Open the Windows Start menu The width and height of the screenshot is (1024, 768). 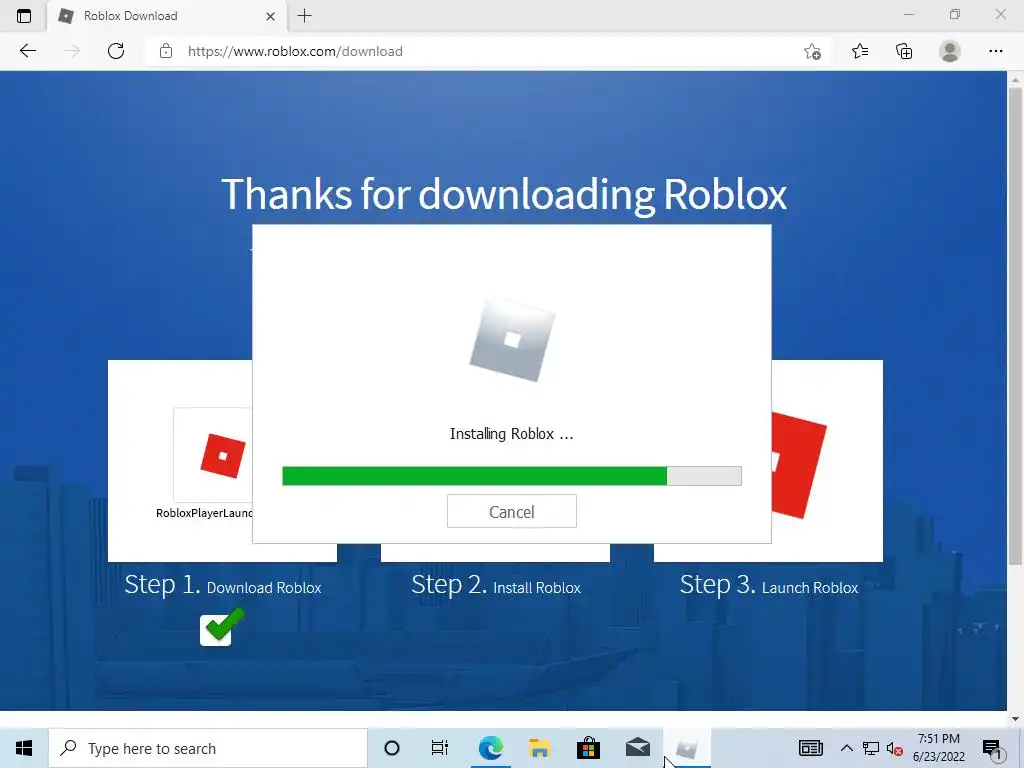tap(24, 748)
